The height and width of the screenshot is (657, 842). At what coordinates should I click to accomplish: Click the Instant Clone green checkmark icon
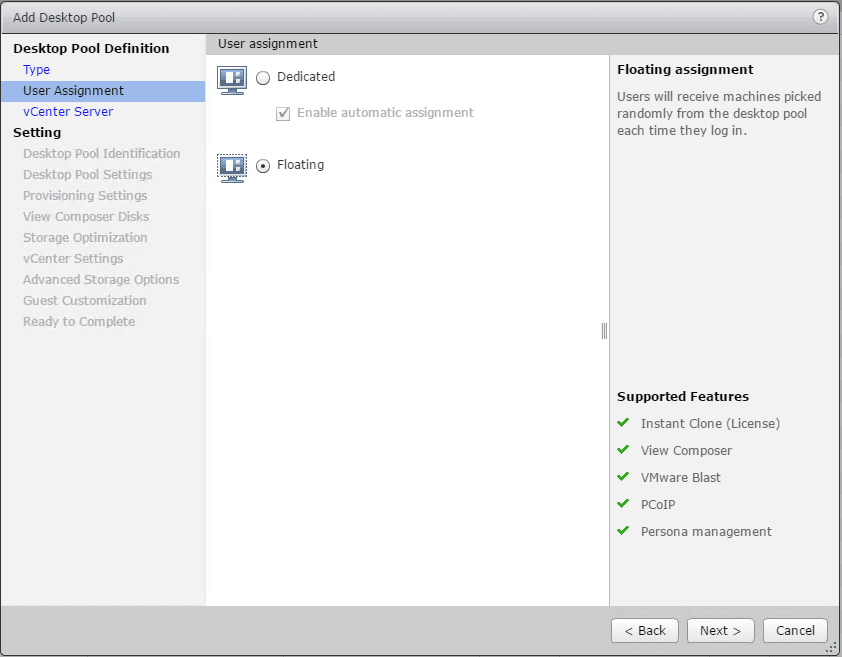point(624,423)
